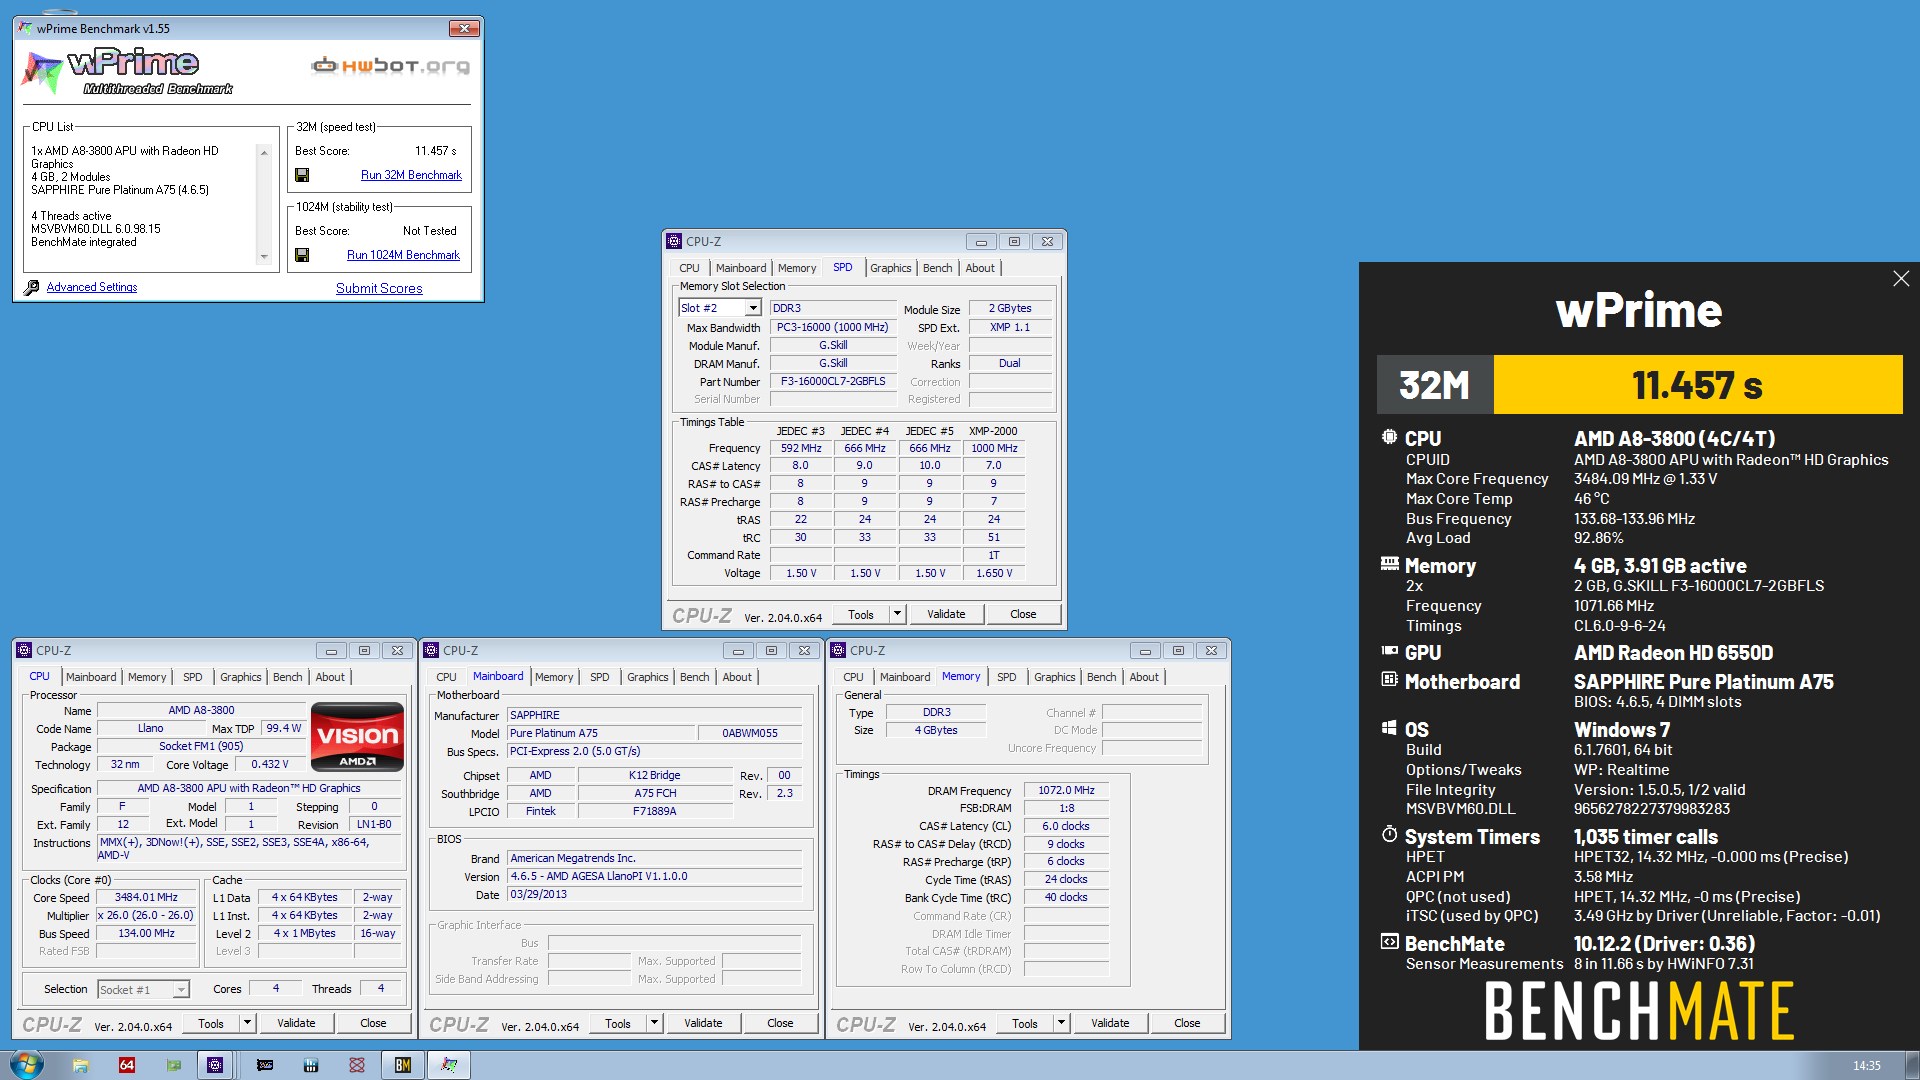
Task: Open the Windows Start menu
Action: coord(26,1064)
